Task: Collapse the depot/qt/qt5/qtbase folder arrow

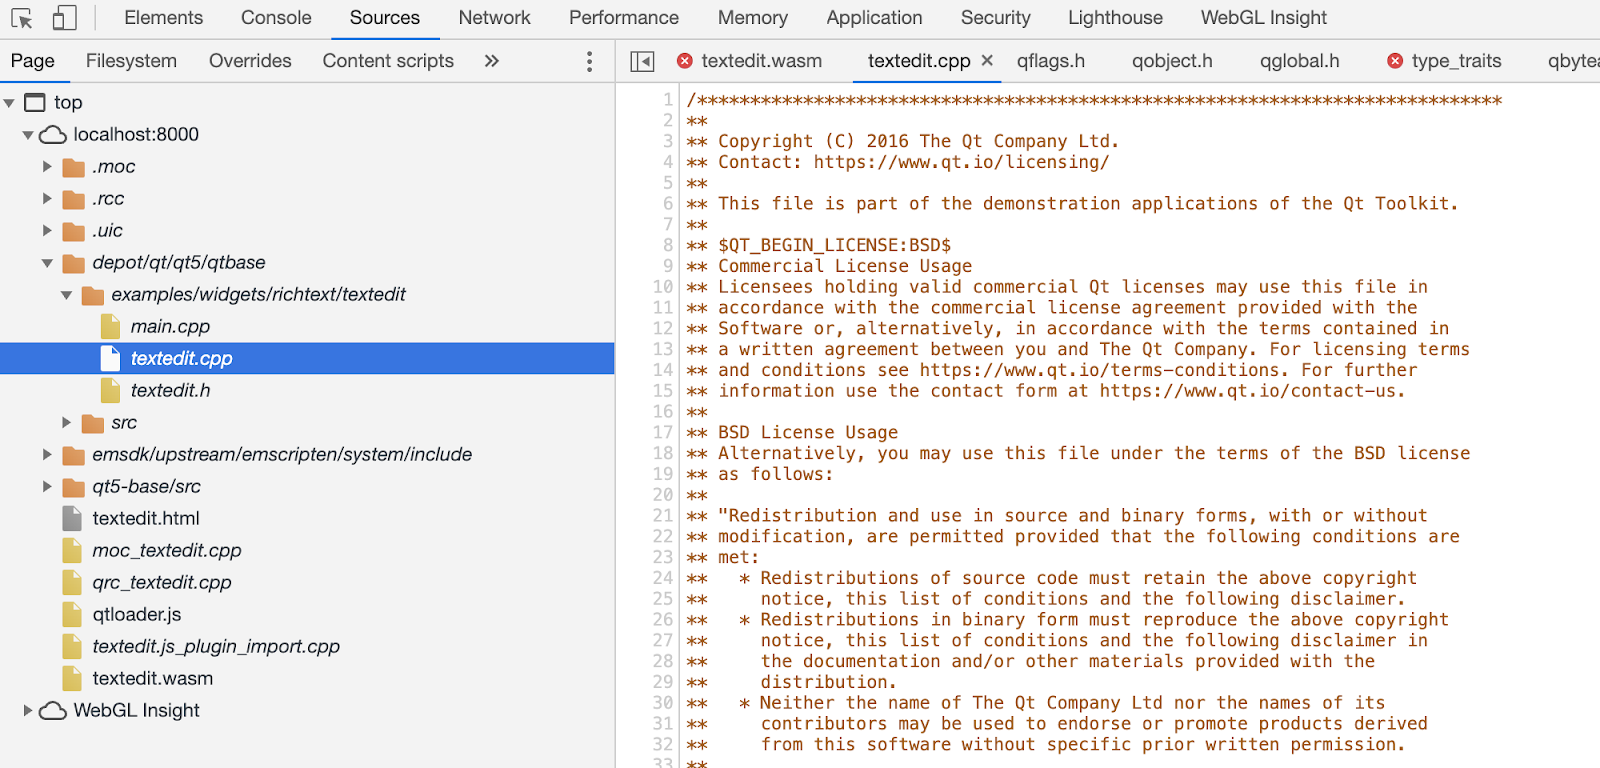Action: coord(47,263)
